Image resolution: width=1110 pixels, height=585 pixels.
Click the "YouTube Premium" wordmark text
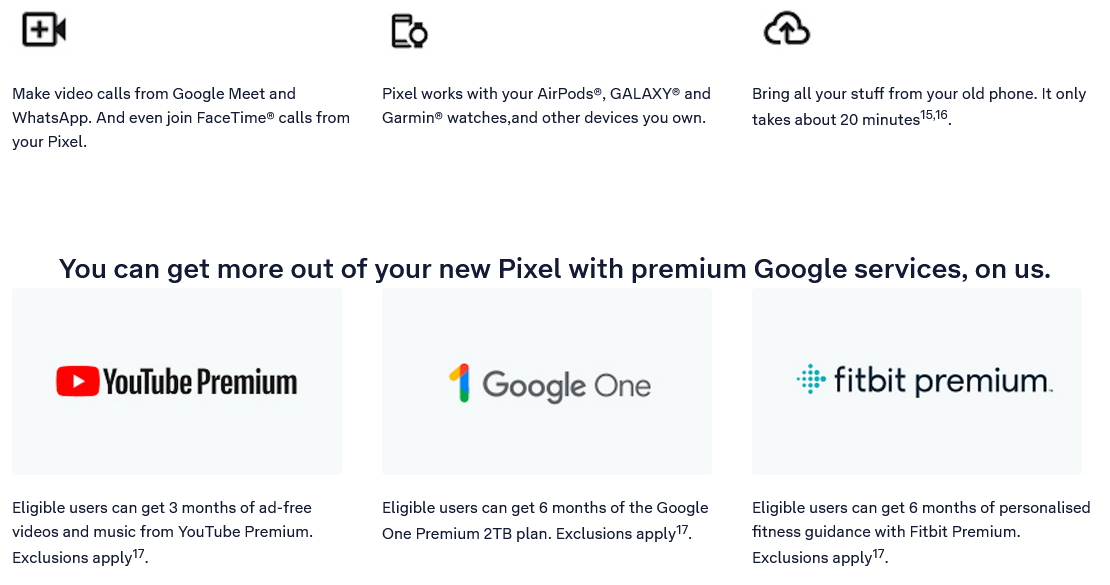200,382
